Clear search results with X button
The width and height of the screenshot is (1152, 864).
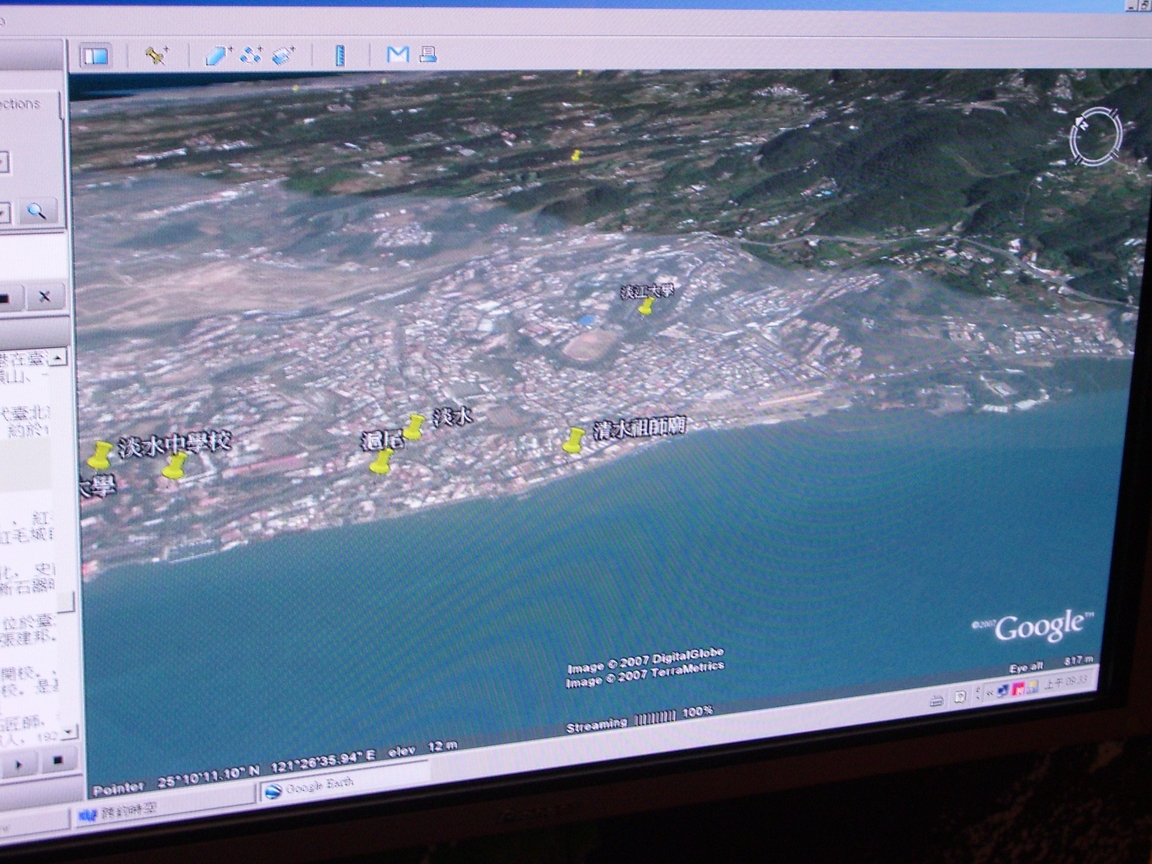coord(44,297)
